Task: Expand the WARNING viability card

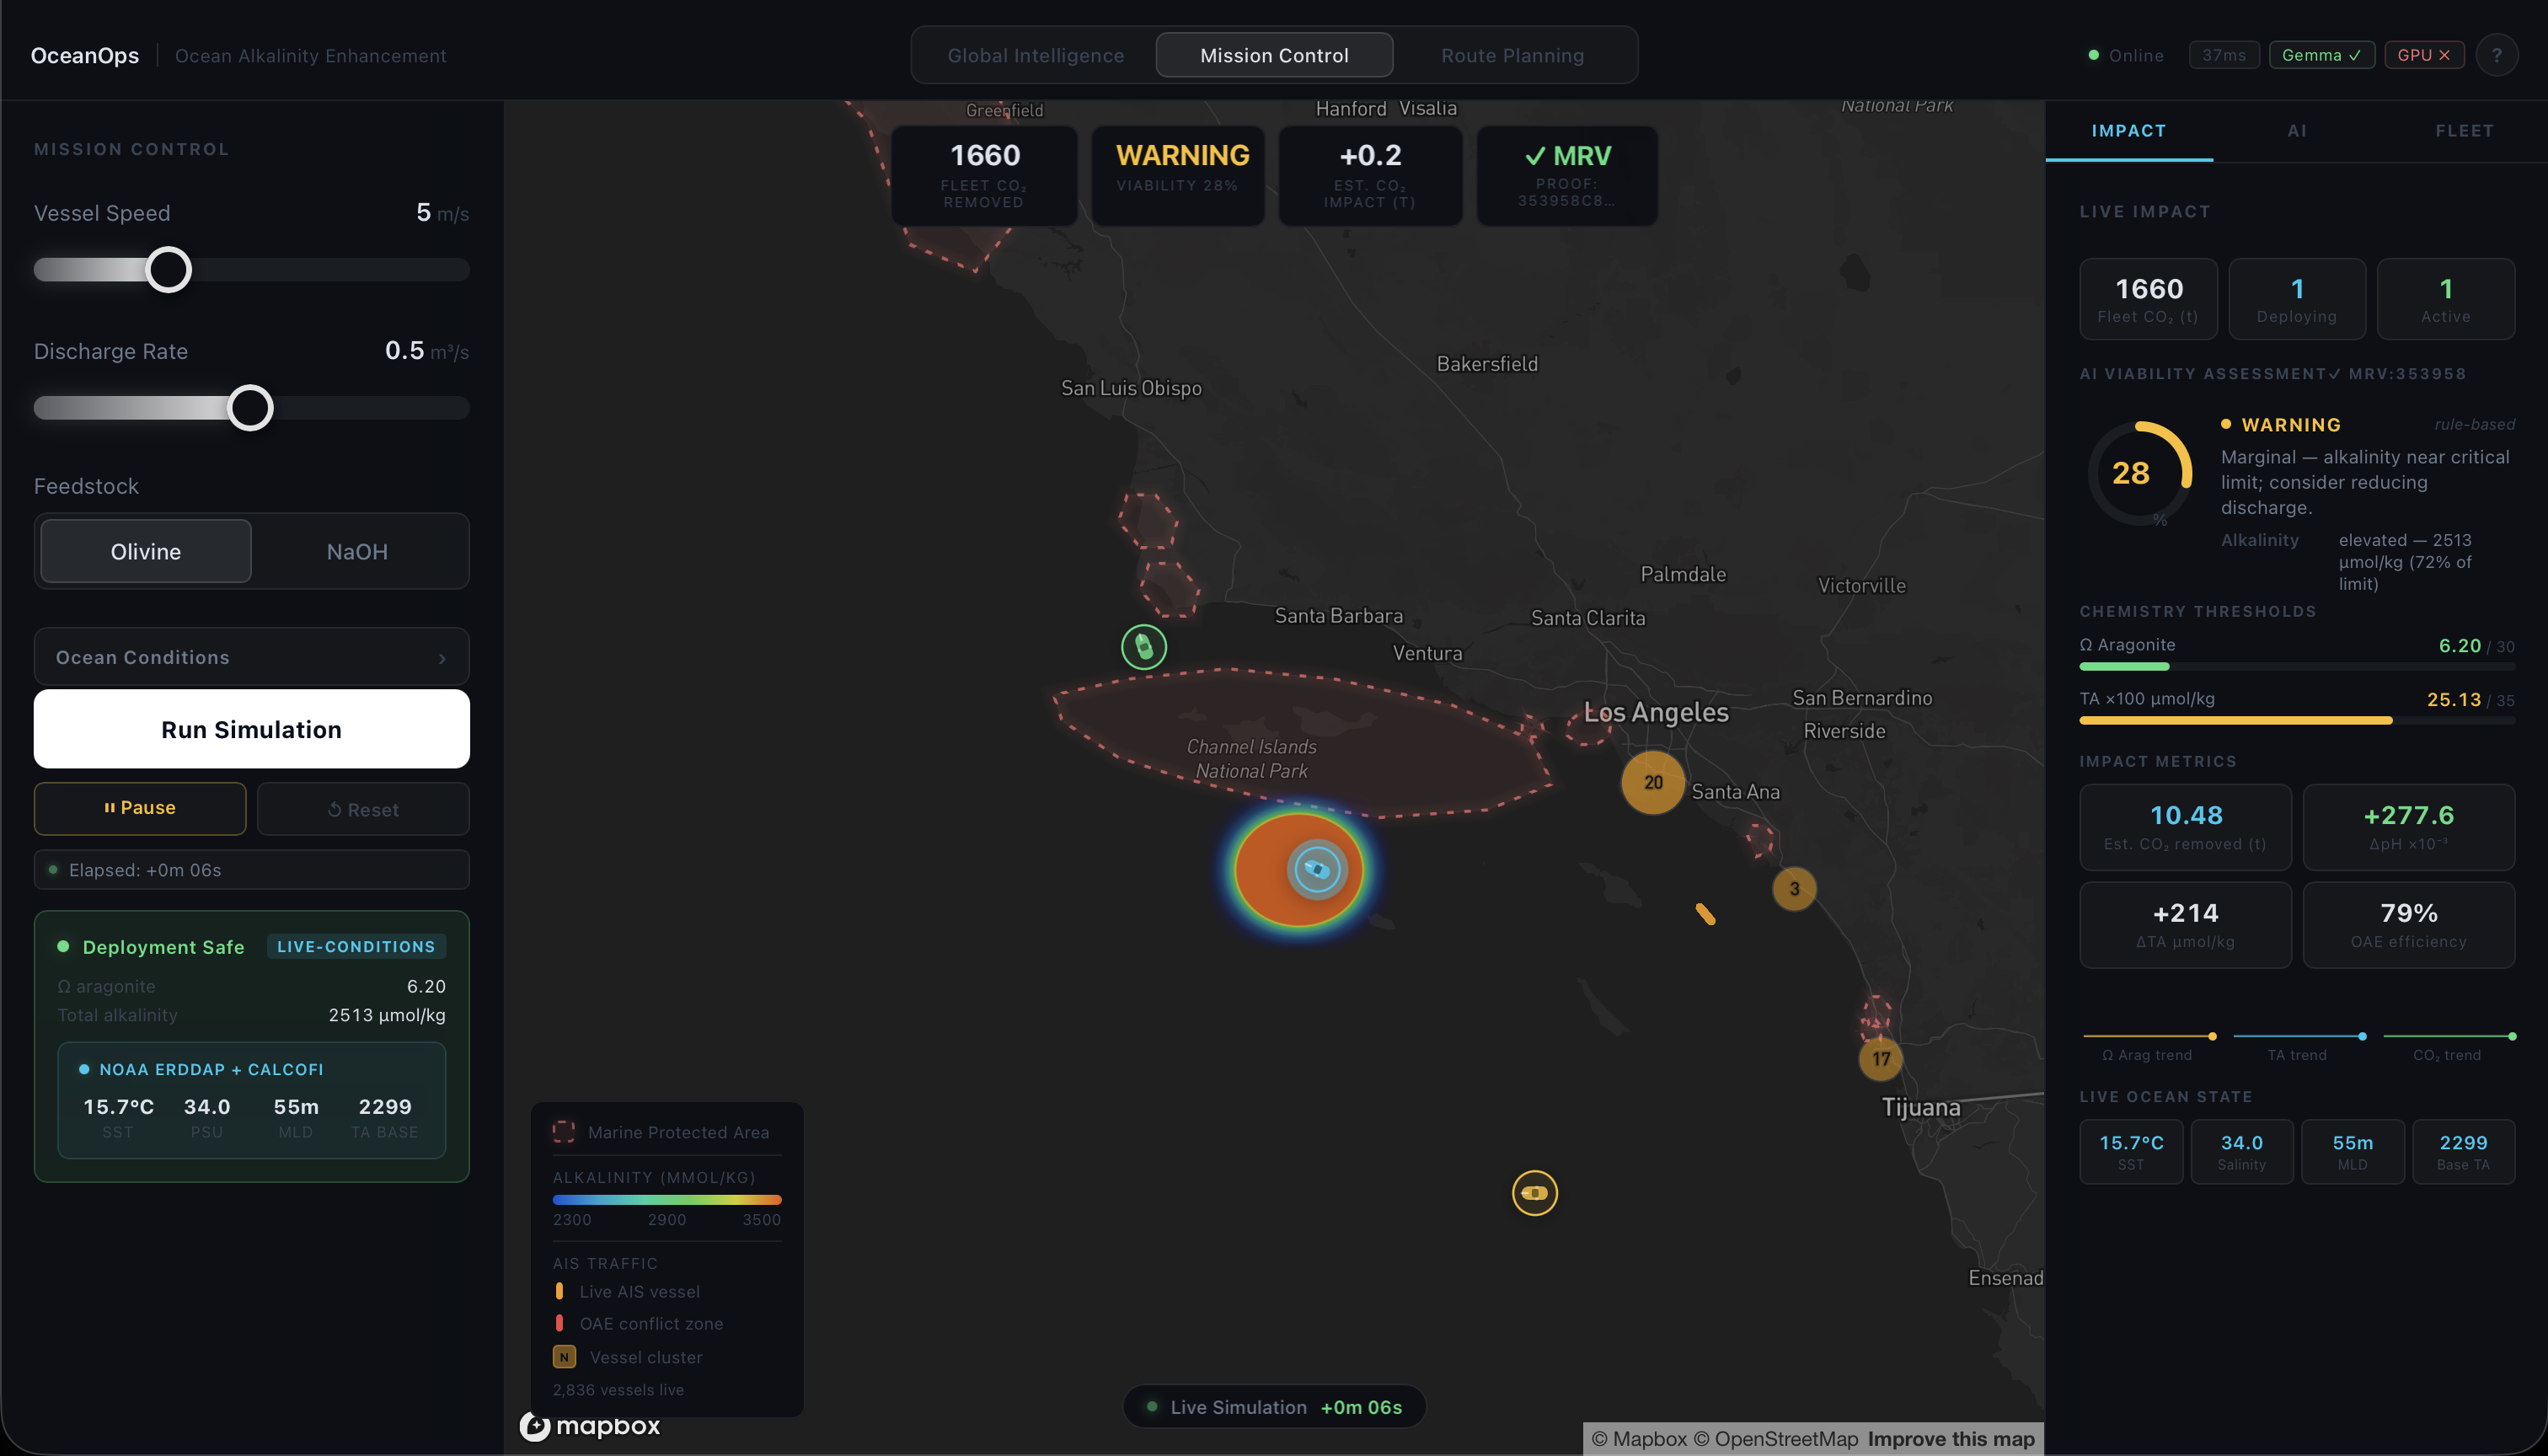Action: 1178,176
